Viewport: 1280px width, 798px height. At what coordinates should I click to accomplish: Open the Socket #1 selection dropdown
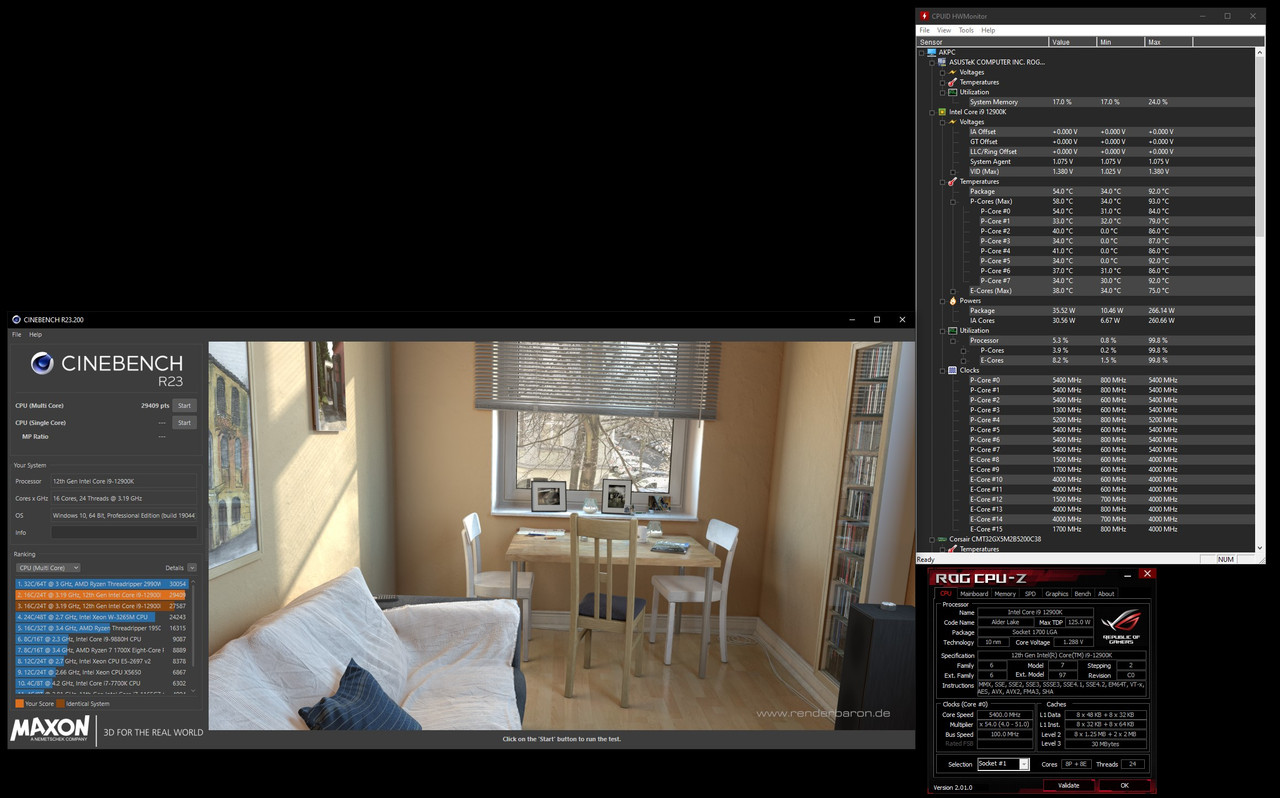click(1003, 764)
